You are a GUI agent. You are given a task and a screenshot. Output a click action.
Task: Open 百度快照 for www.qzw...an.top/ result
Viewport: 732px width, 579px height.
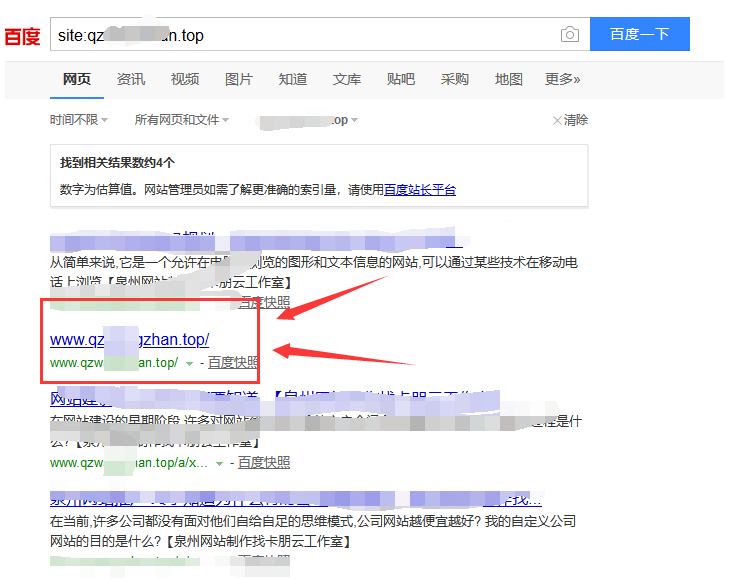(x=232, y=362)
